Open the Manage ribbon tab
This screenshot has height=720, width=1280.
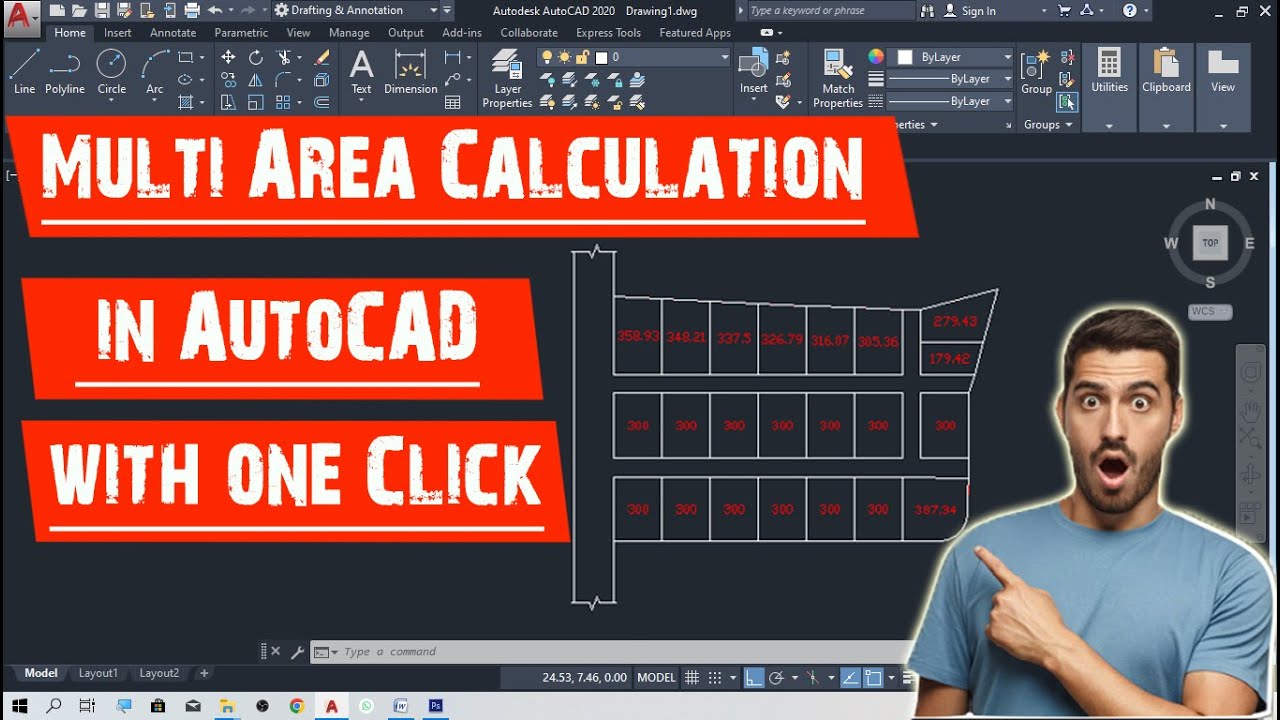click(349, 32)
